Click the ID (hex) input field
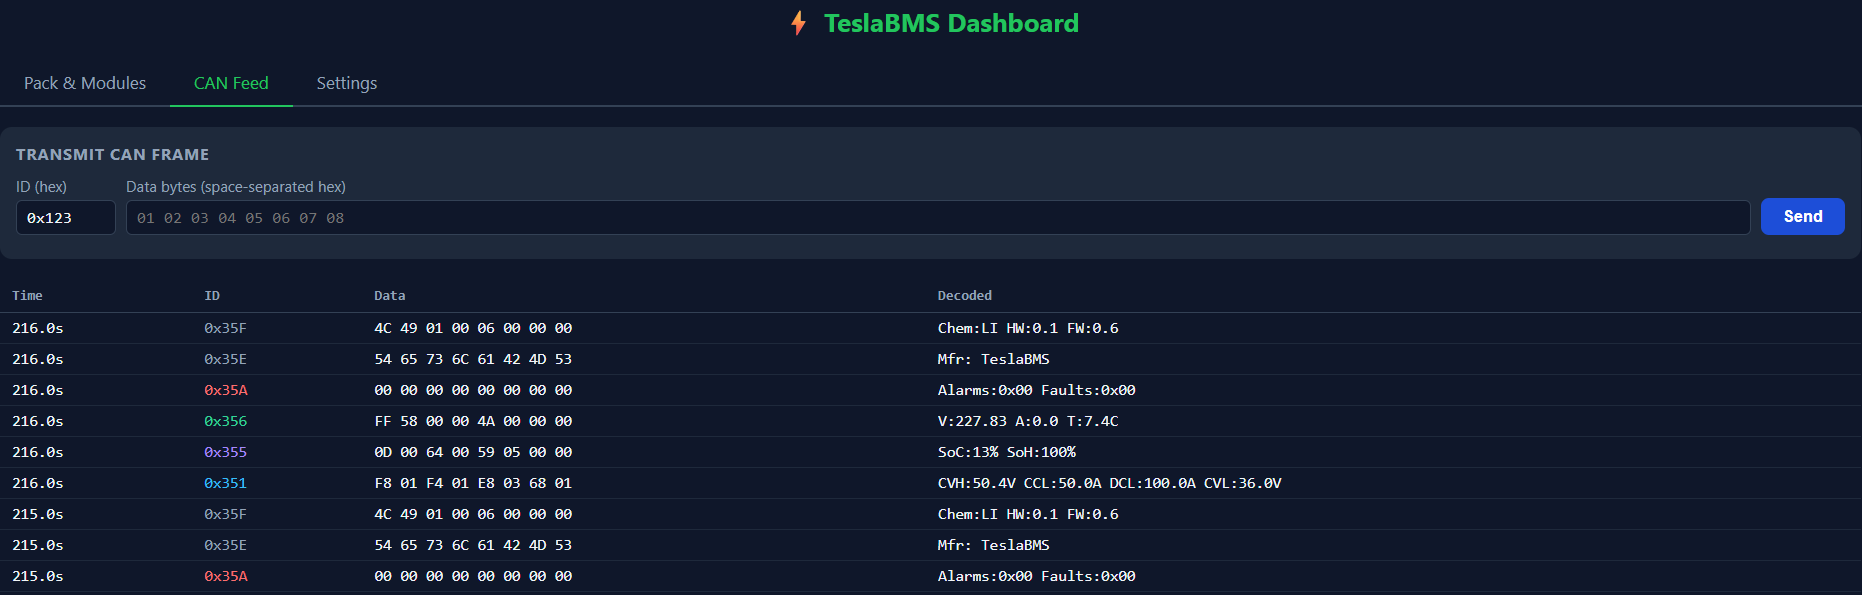Viewport: 1862px width, 595px height. click(66, 218)
